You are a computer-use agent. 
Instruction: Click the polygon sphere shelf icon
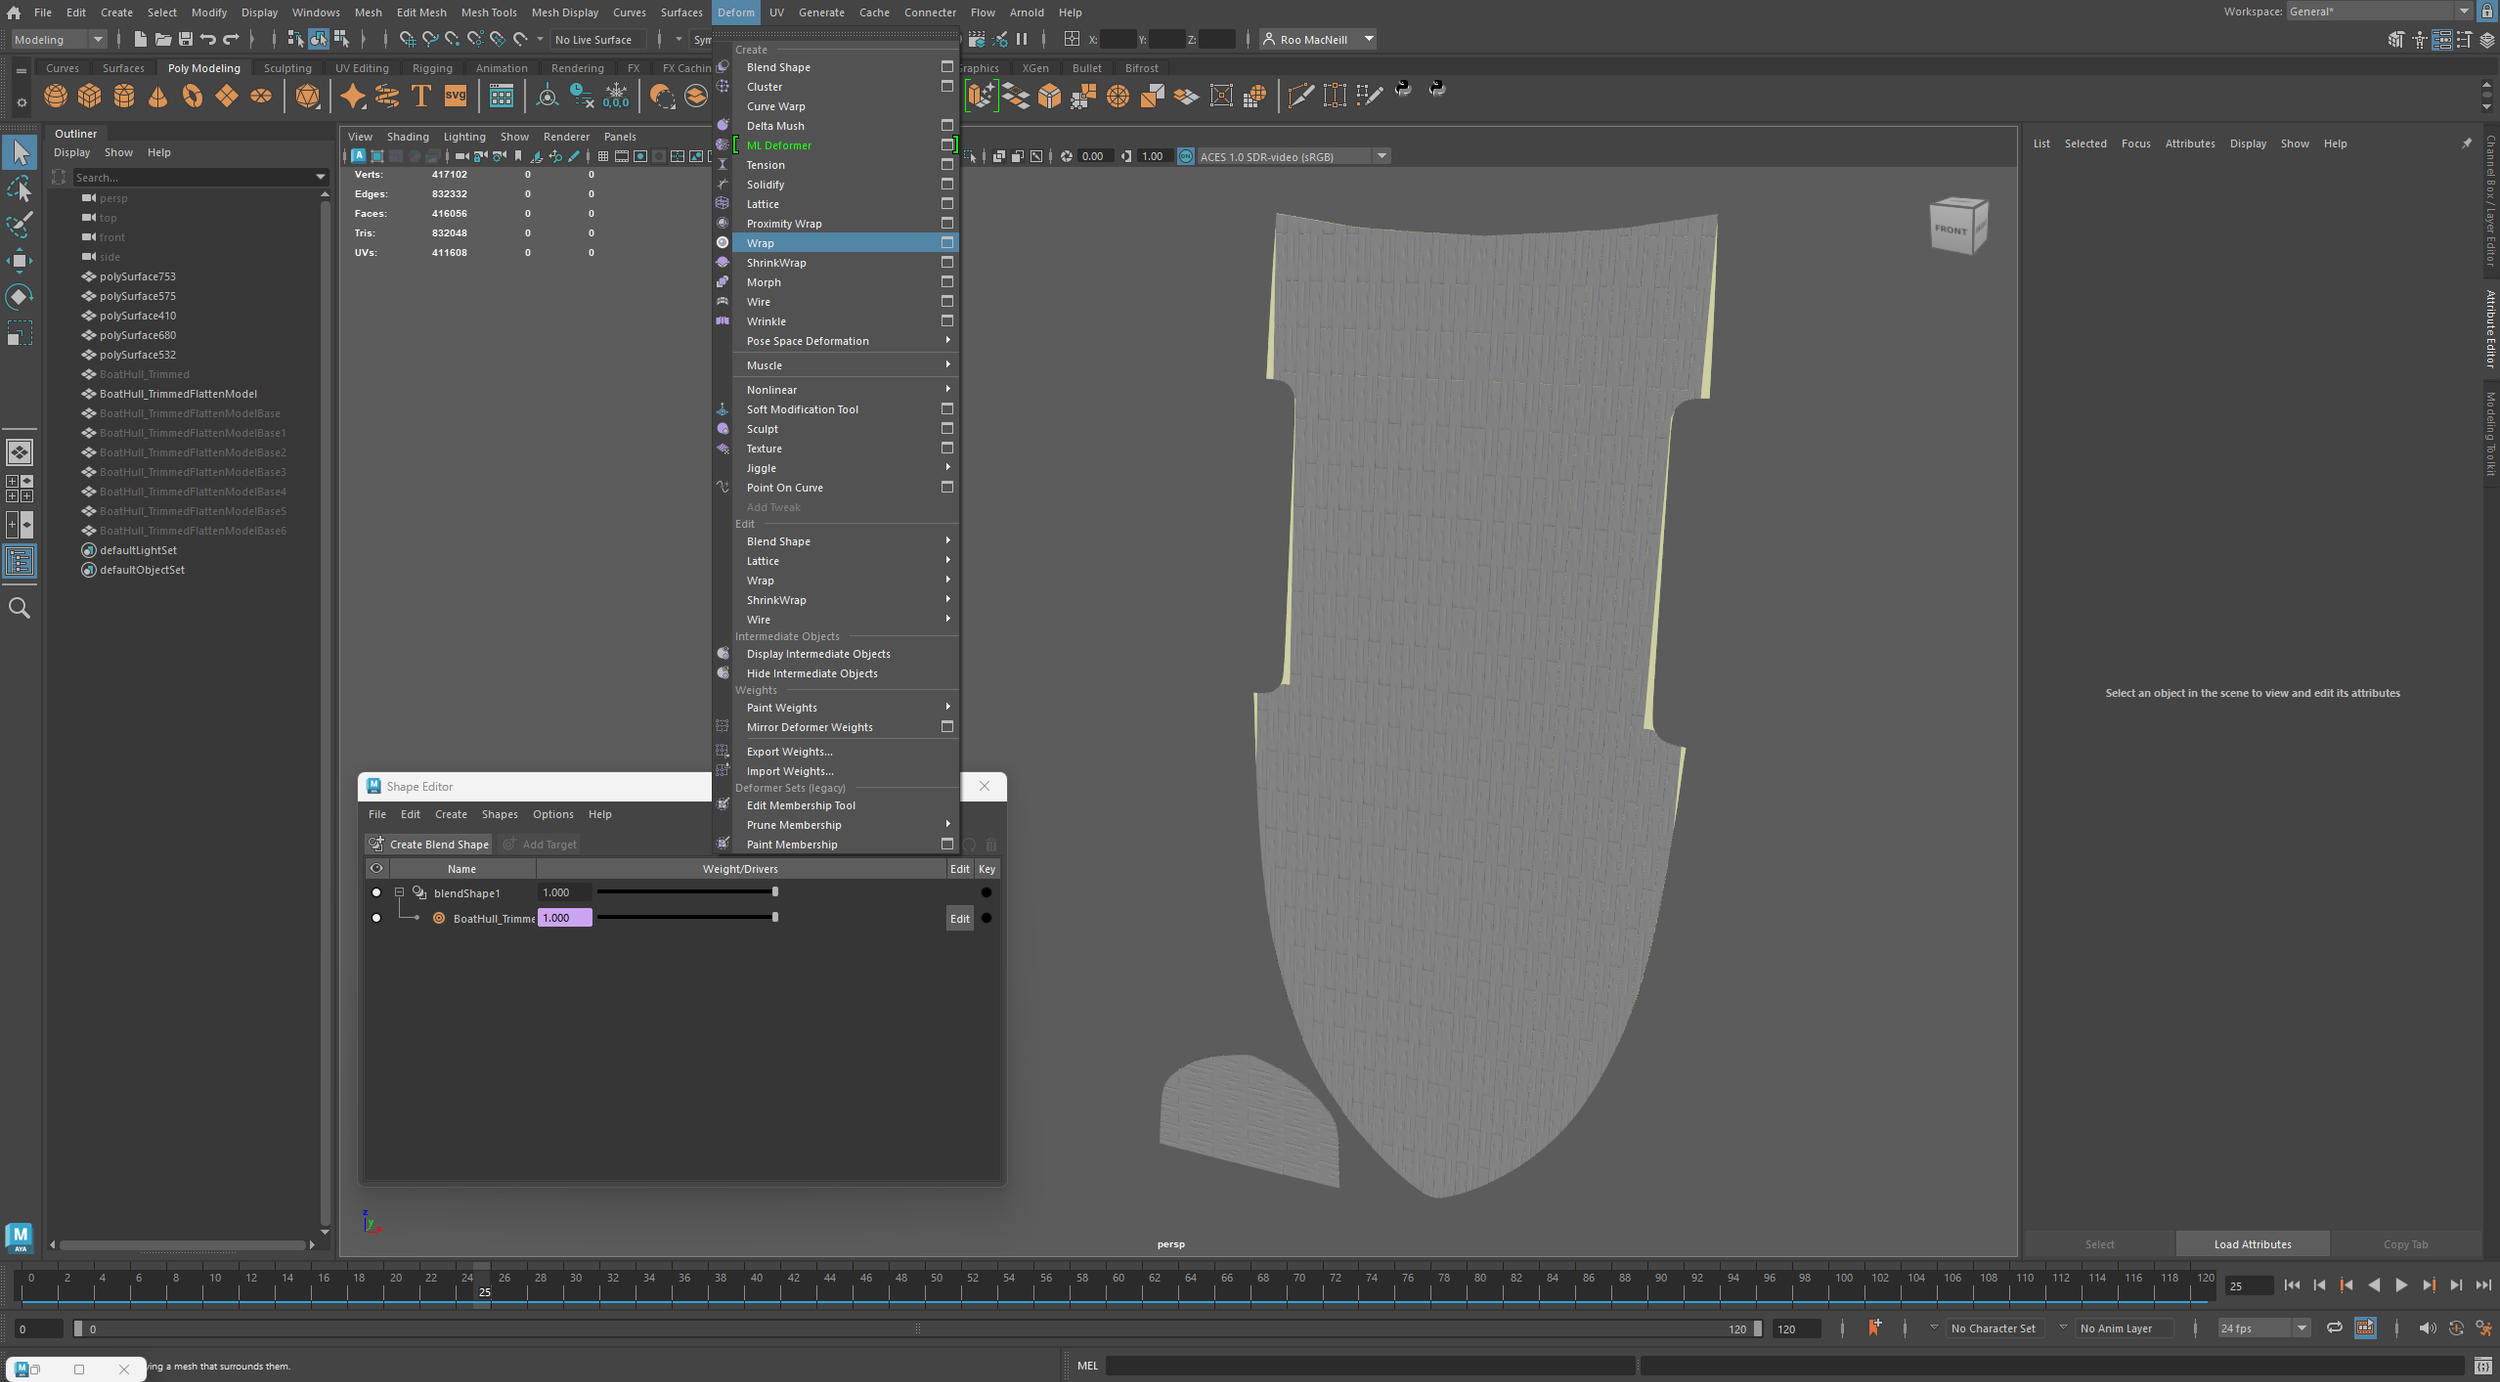(56, 96)
